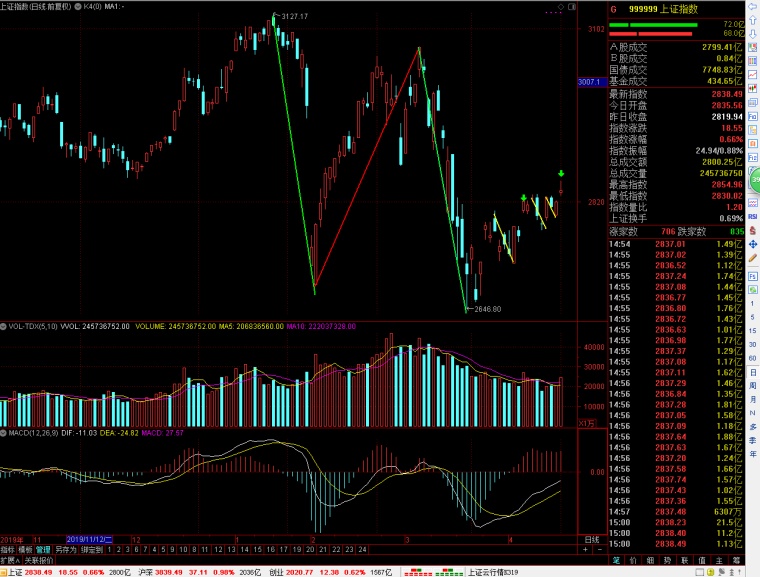Switch to the 筹 tab in tick panel

pos(736,560)
